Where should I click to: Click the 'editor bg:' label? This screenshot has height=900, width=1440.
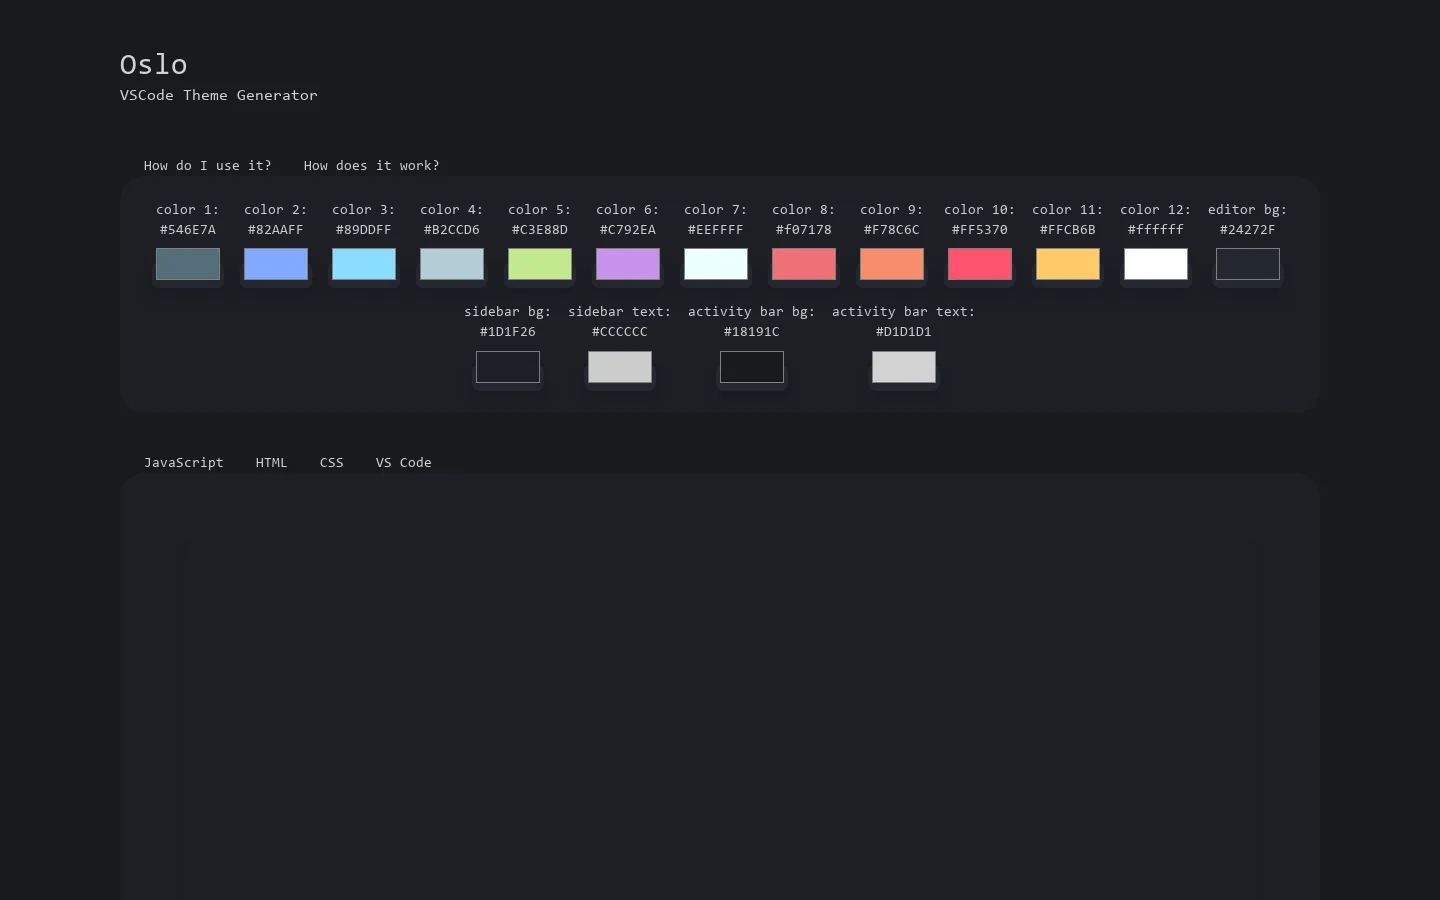point(1248,209)
